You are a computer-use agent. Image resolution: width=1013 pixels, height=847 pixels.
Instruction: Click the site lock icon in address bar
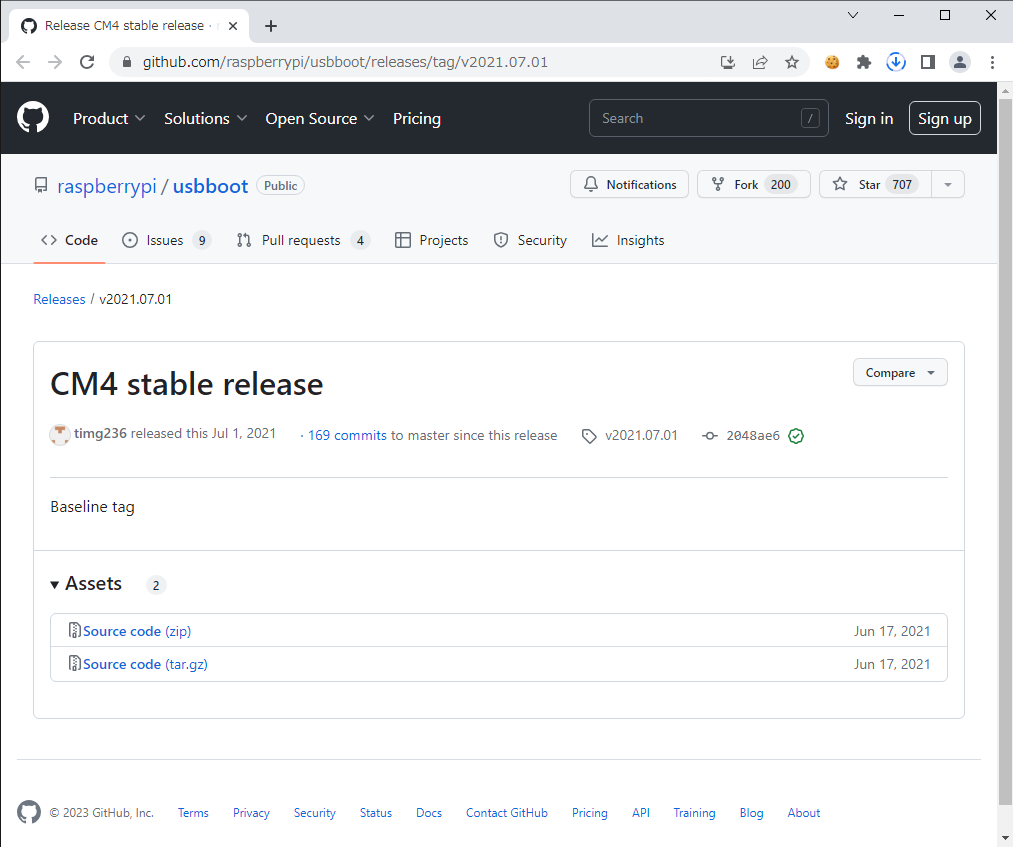click(127, 62)
